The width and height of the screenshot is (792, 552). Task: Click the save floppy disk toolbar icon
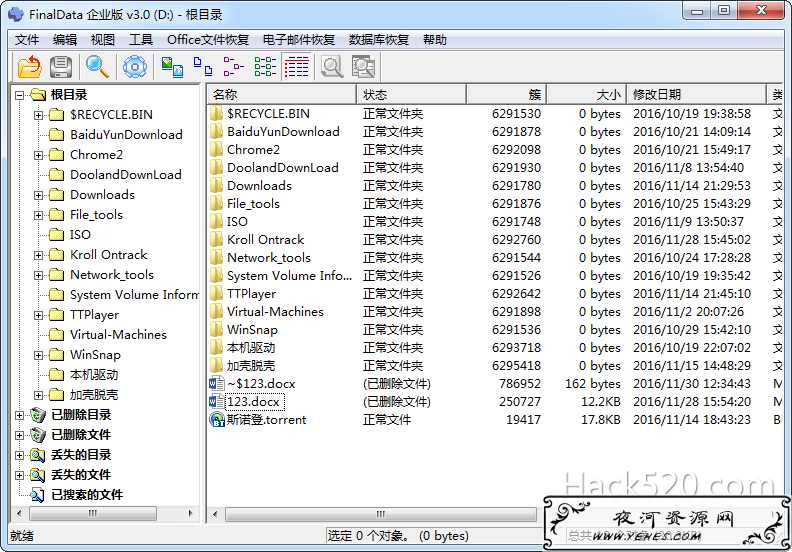[61, 66]
